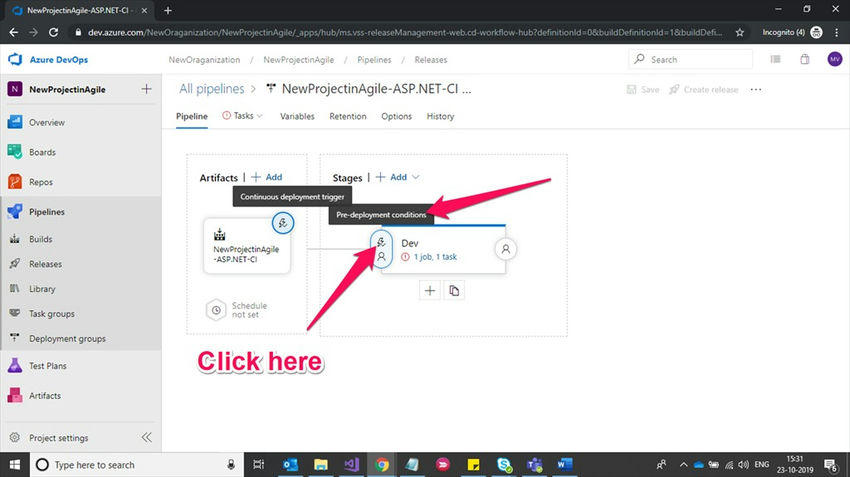Go to All pipelines link

(x=211, y=89)
